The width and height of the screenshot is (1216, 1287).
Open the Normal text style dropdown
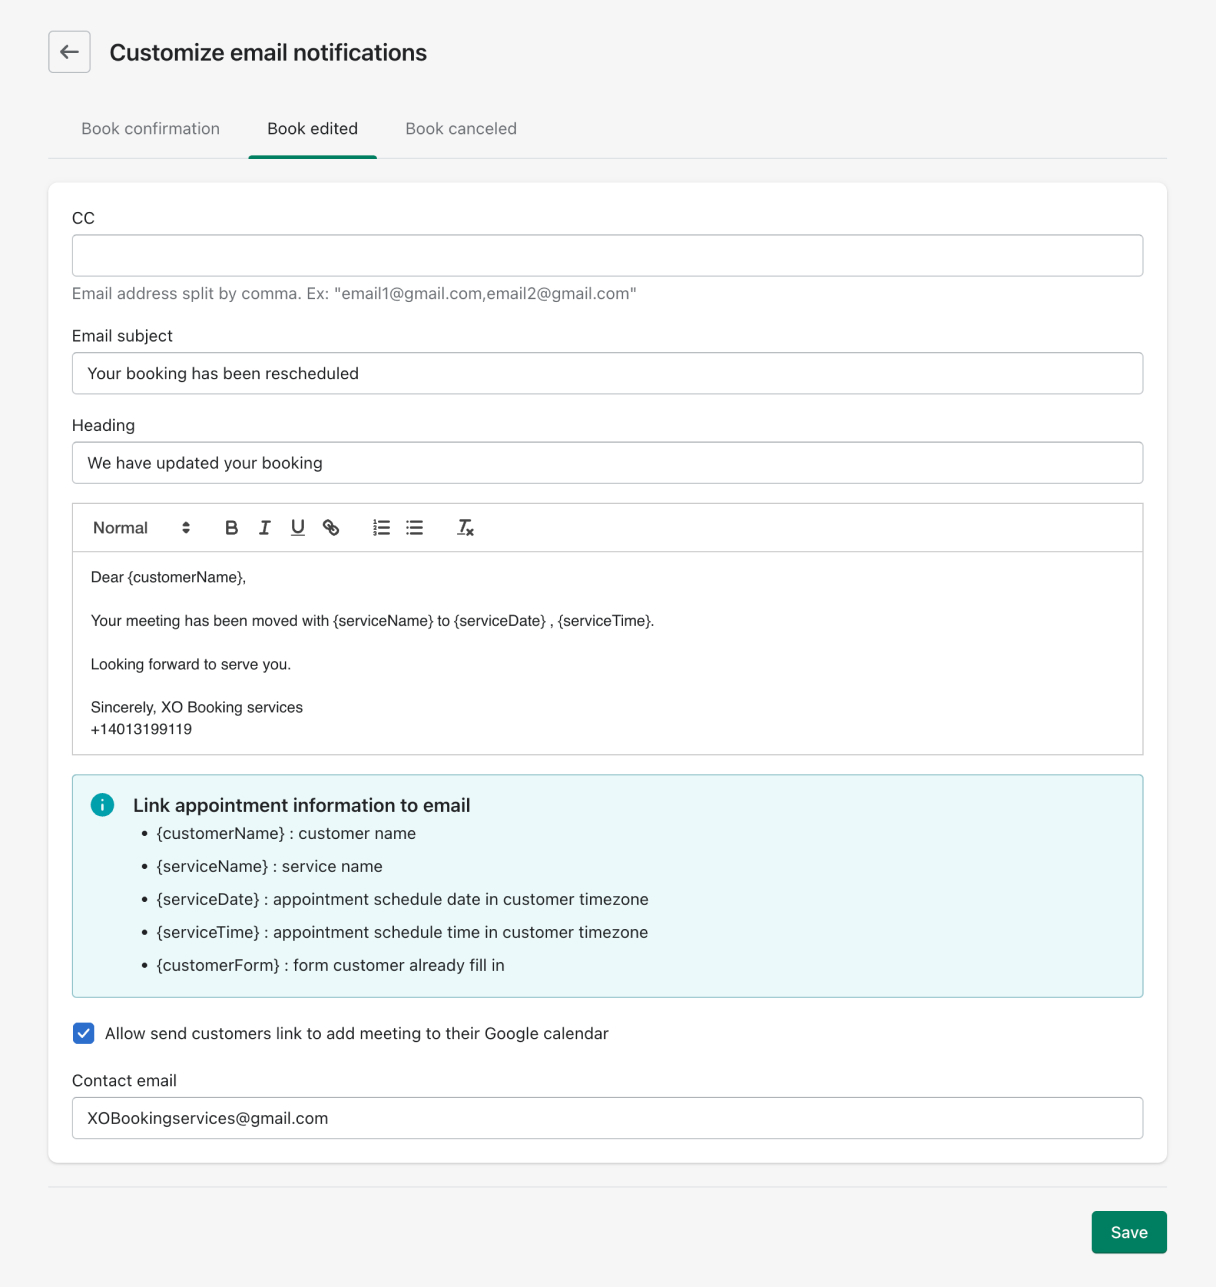(140, 528)
